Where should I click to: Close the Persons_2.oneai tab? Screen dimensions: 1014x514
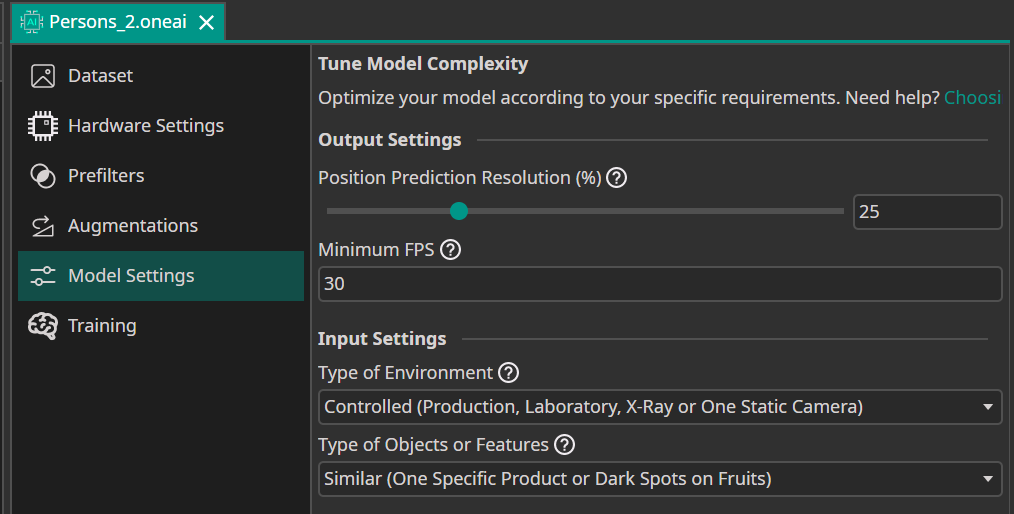[x=206, y=22]
